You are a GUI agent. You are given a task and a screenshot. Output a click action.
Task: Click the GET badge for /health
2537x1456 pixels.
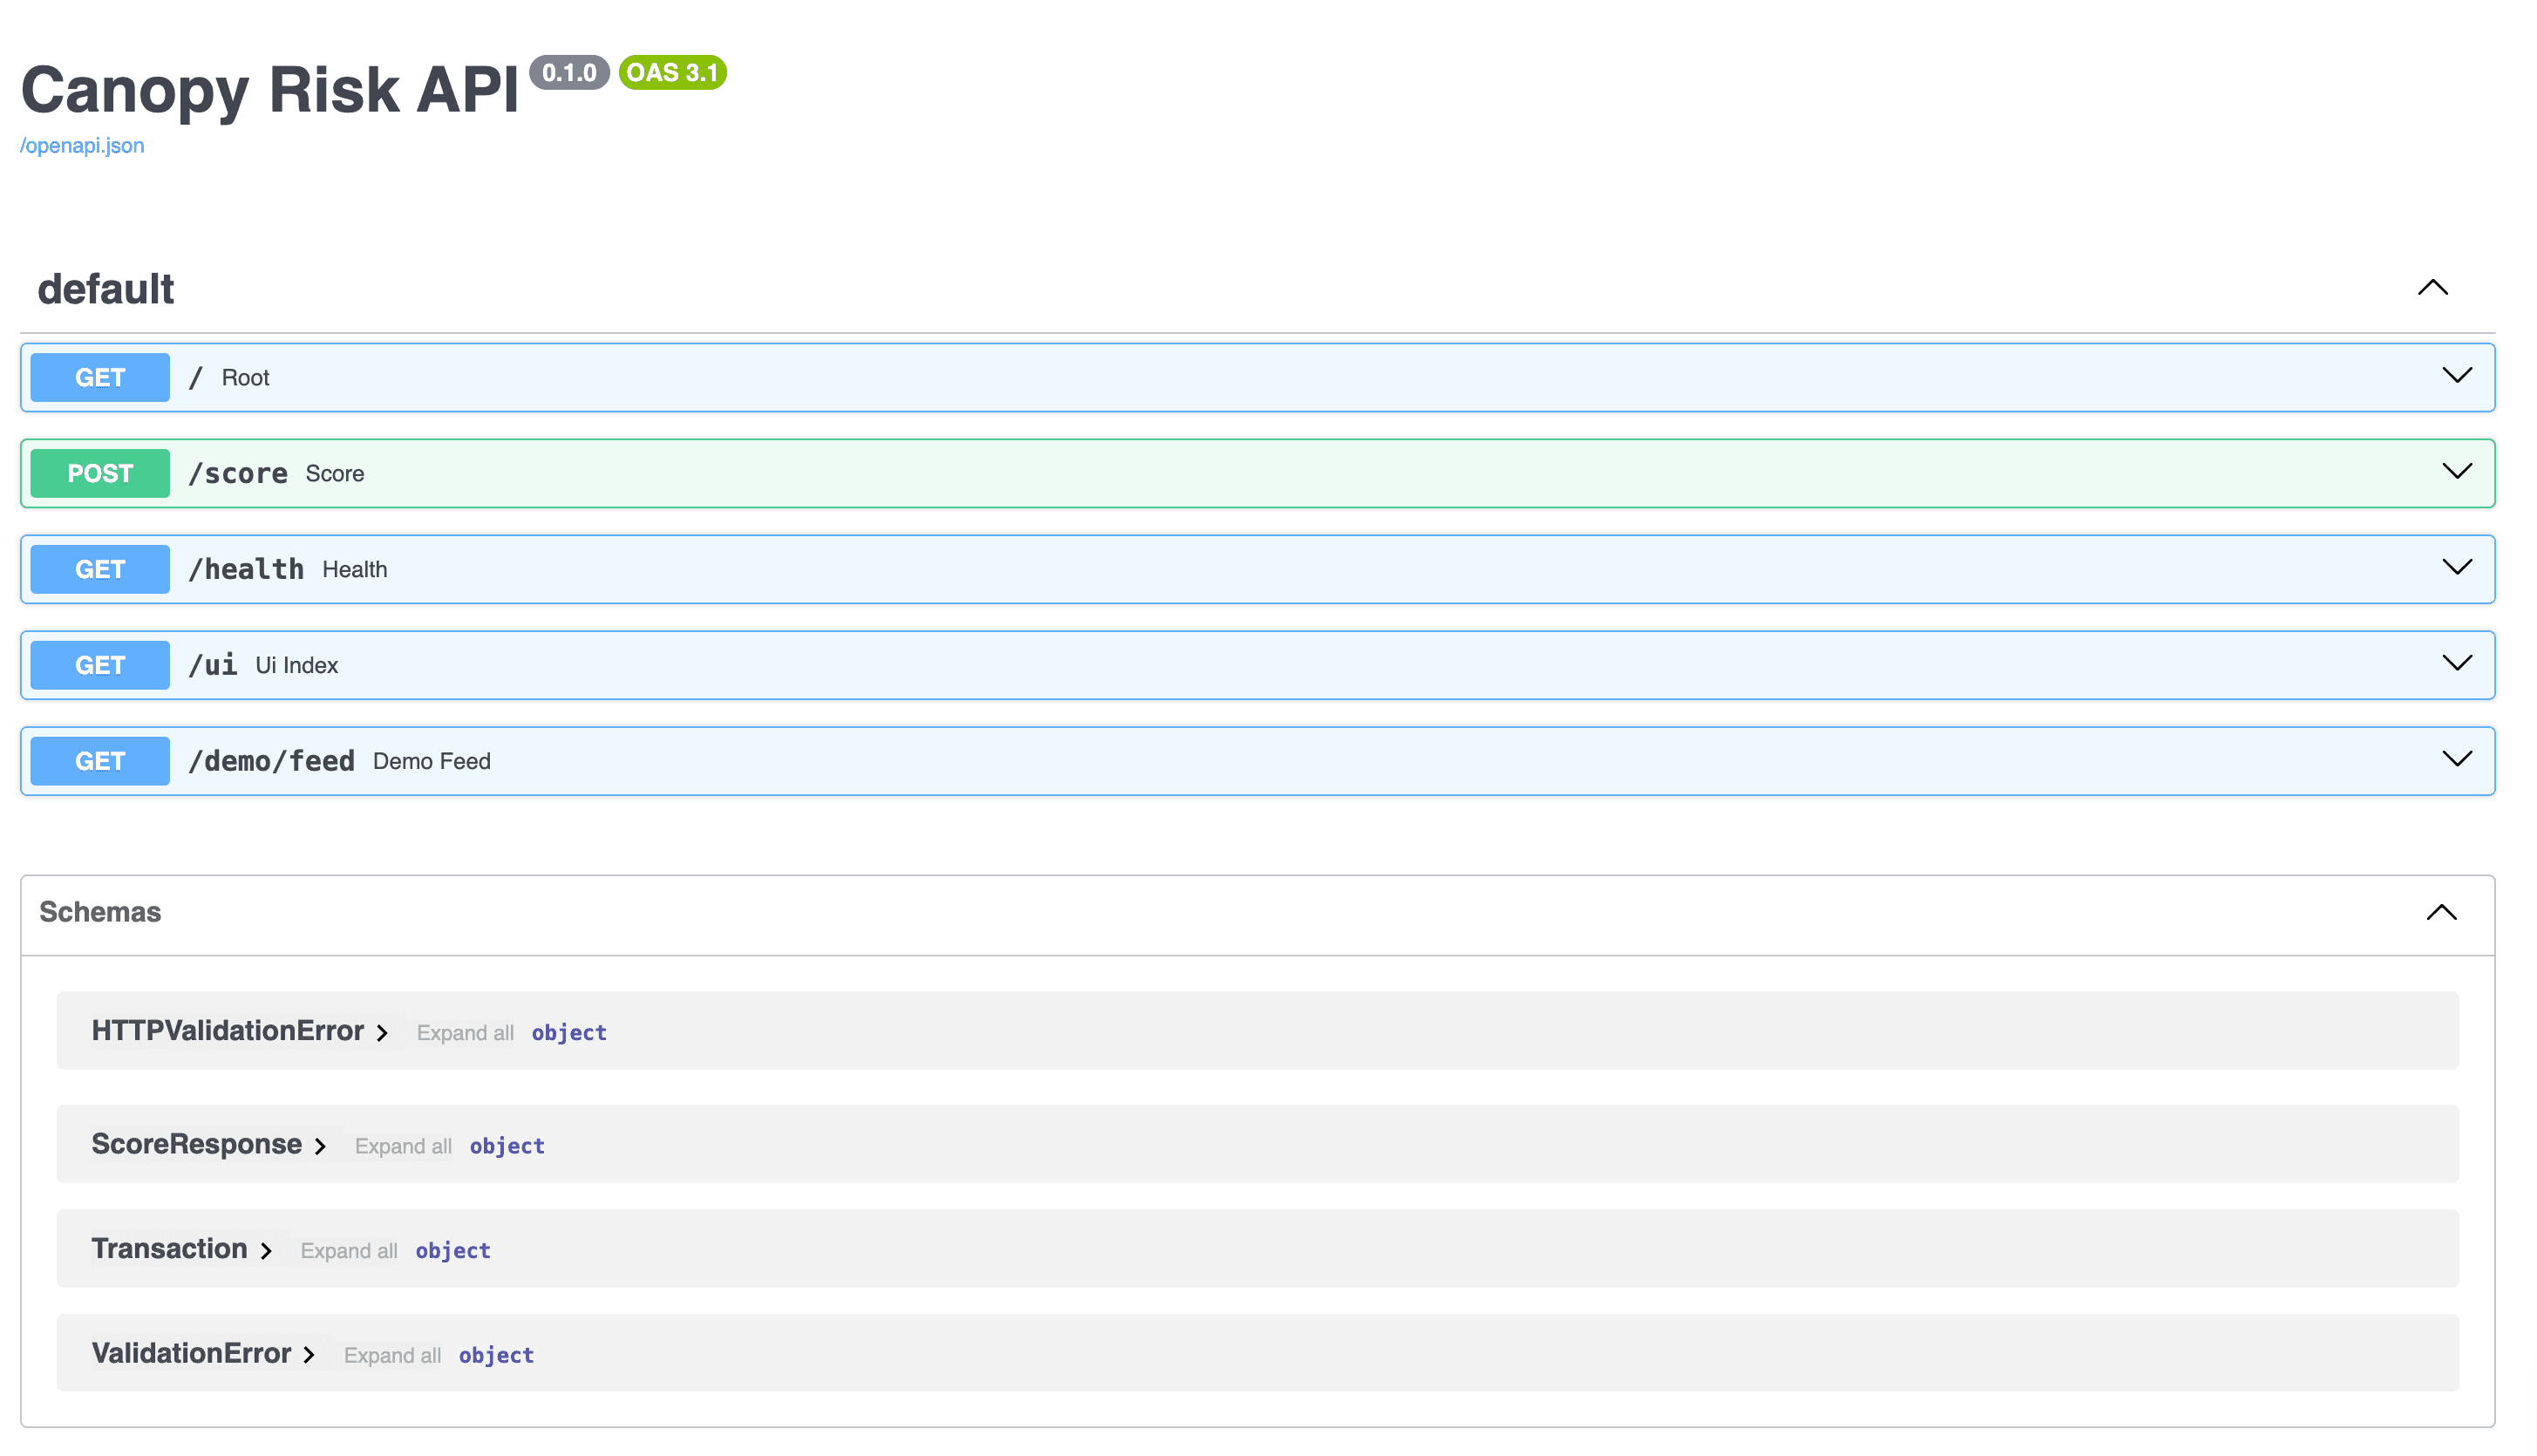(x=100, y=570)
